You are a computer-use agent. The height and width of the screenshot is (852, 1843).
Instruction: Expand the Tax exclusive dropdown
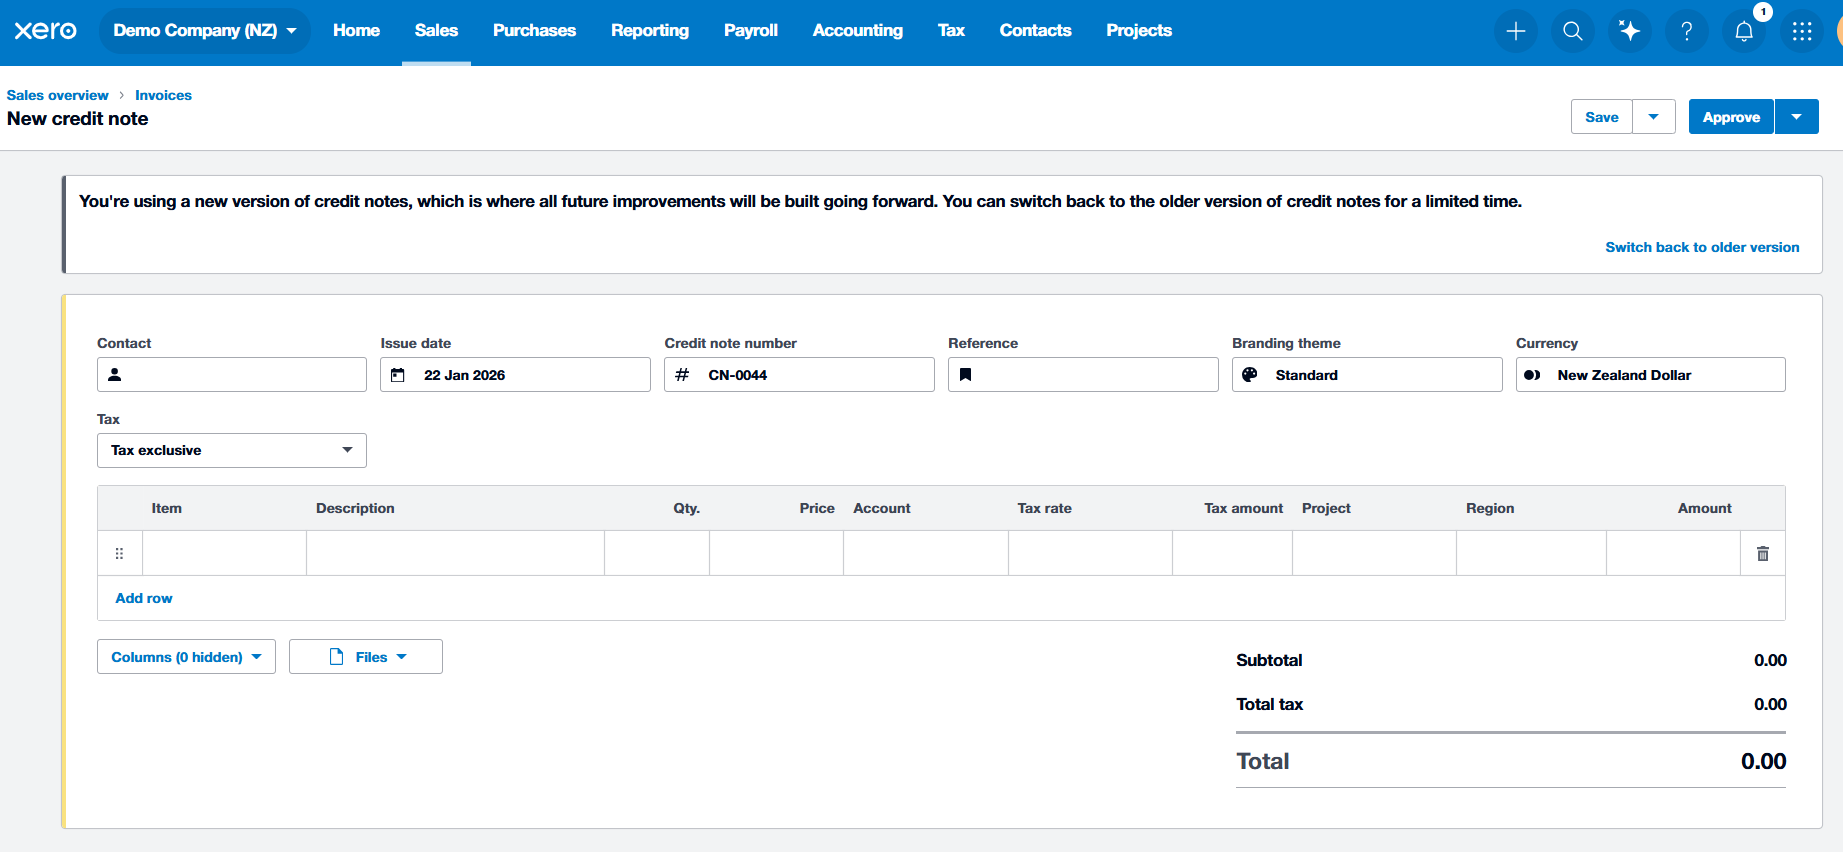coord(232,450)
